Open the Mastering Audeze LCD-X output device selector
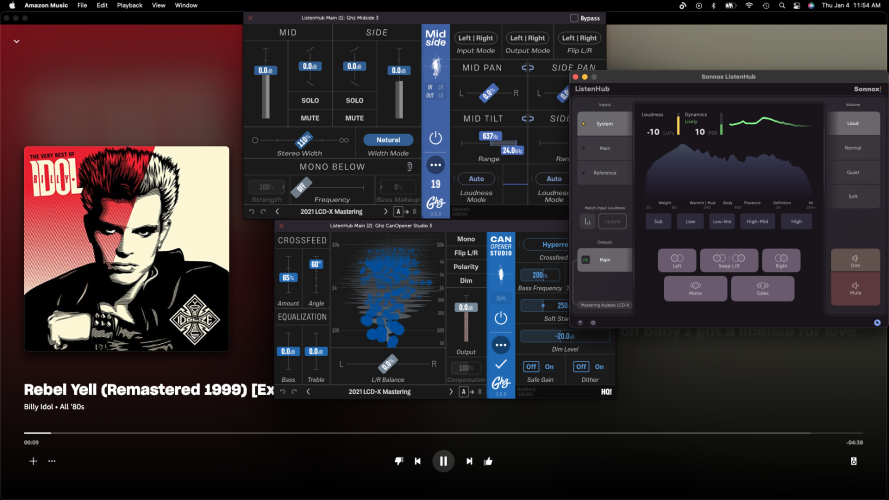The image size is (889, 500). coord(604,305)
